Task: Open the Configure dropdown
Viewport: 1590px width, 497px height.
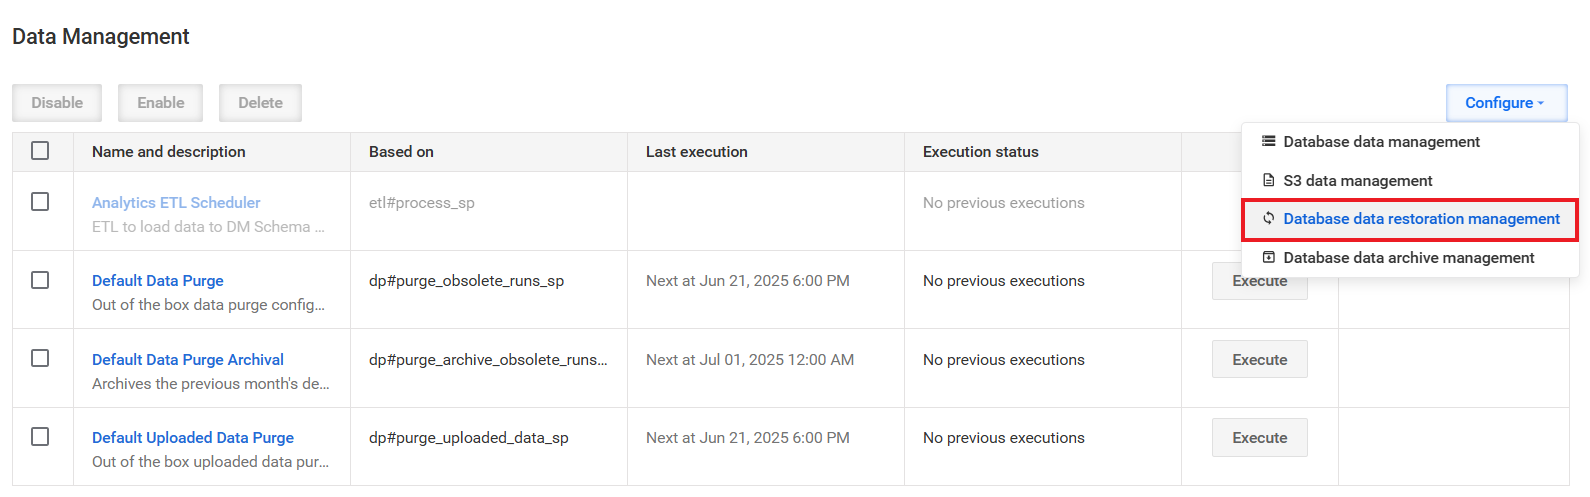Action: pos(1506,103)
